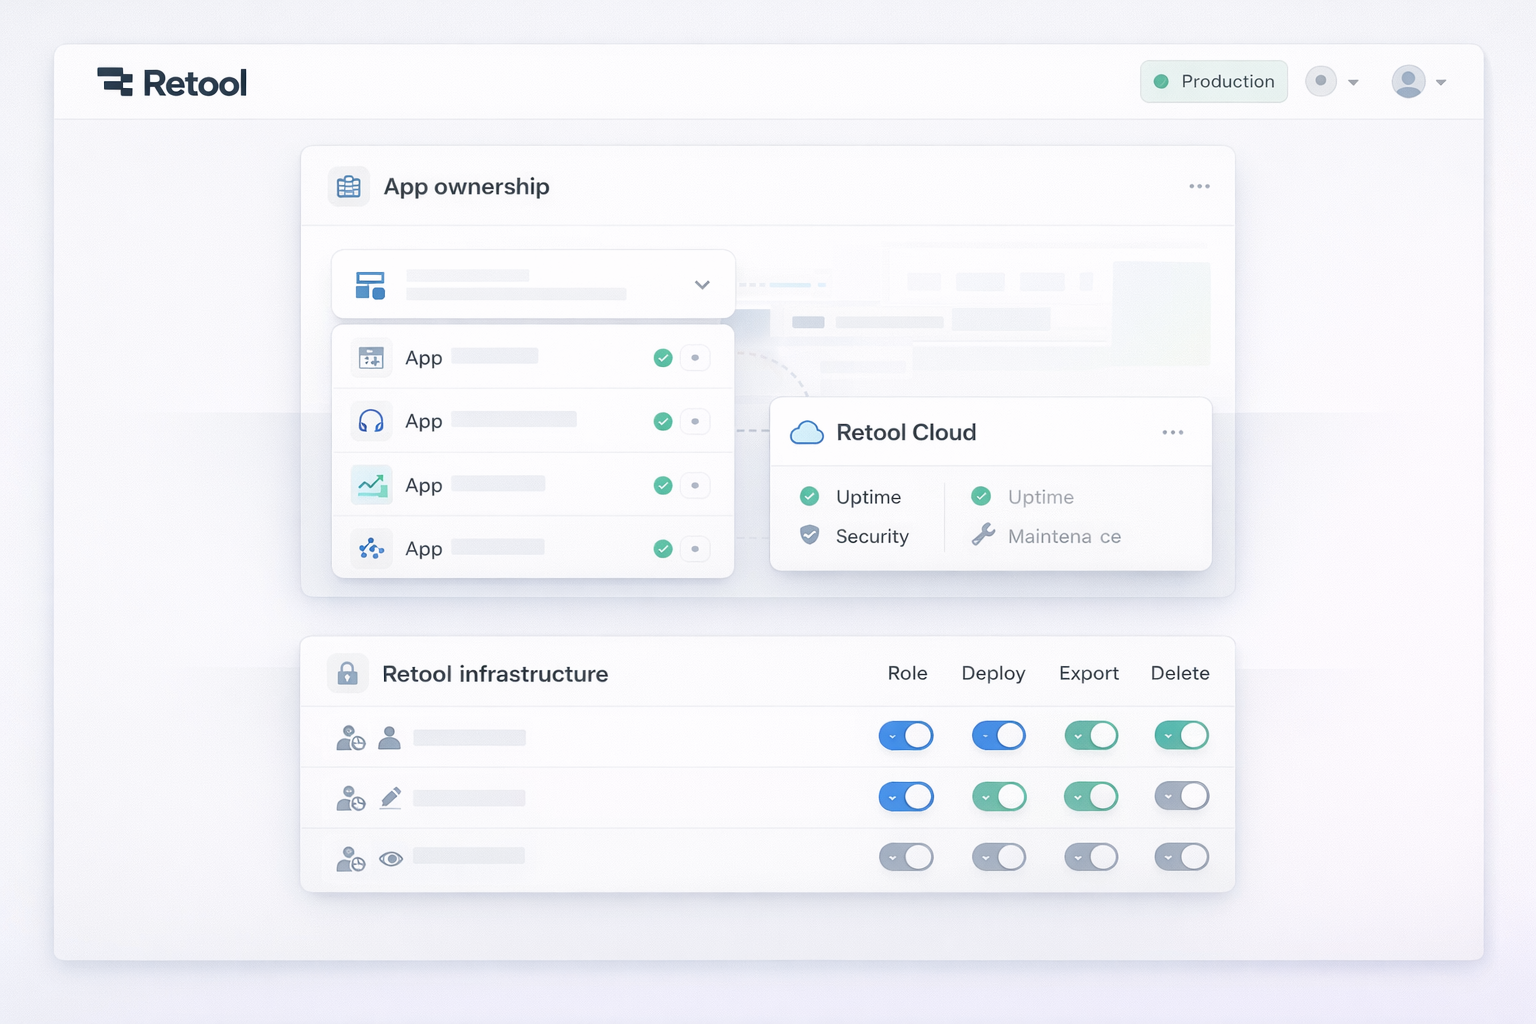
Task: Expand the status dot dropdown arrow
Action: tap(1353, 83)
